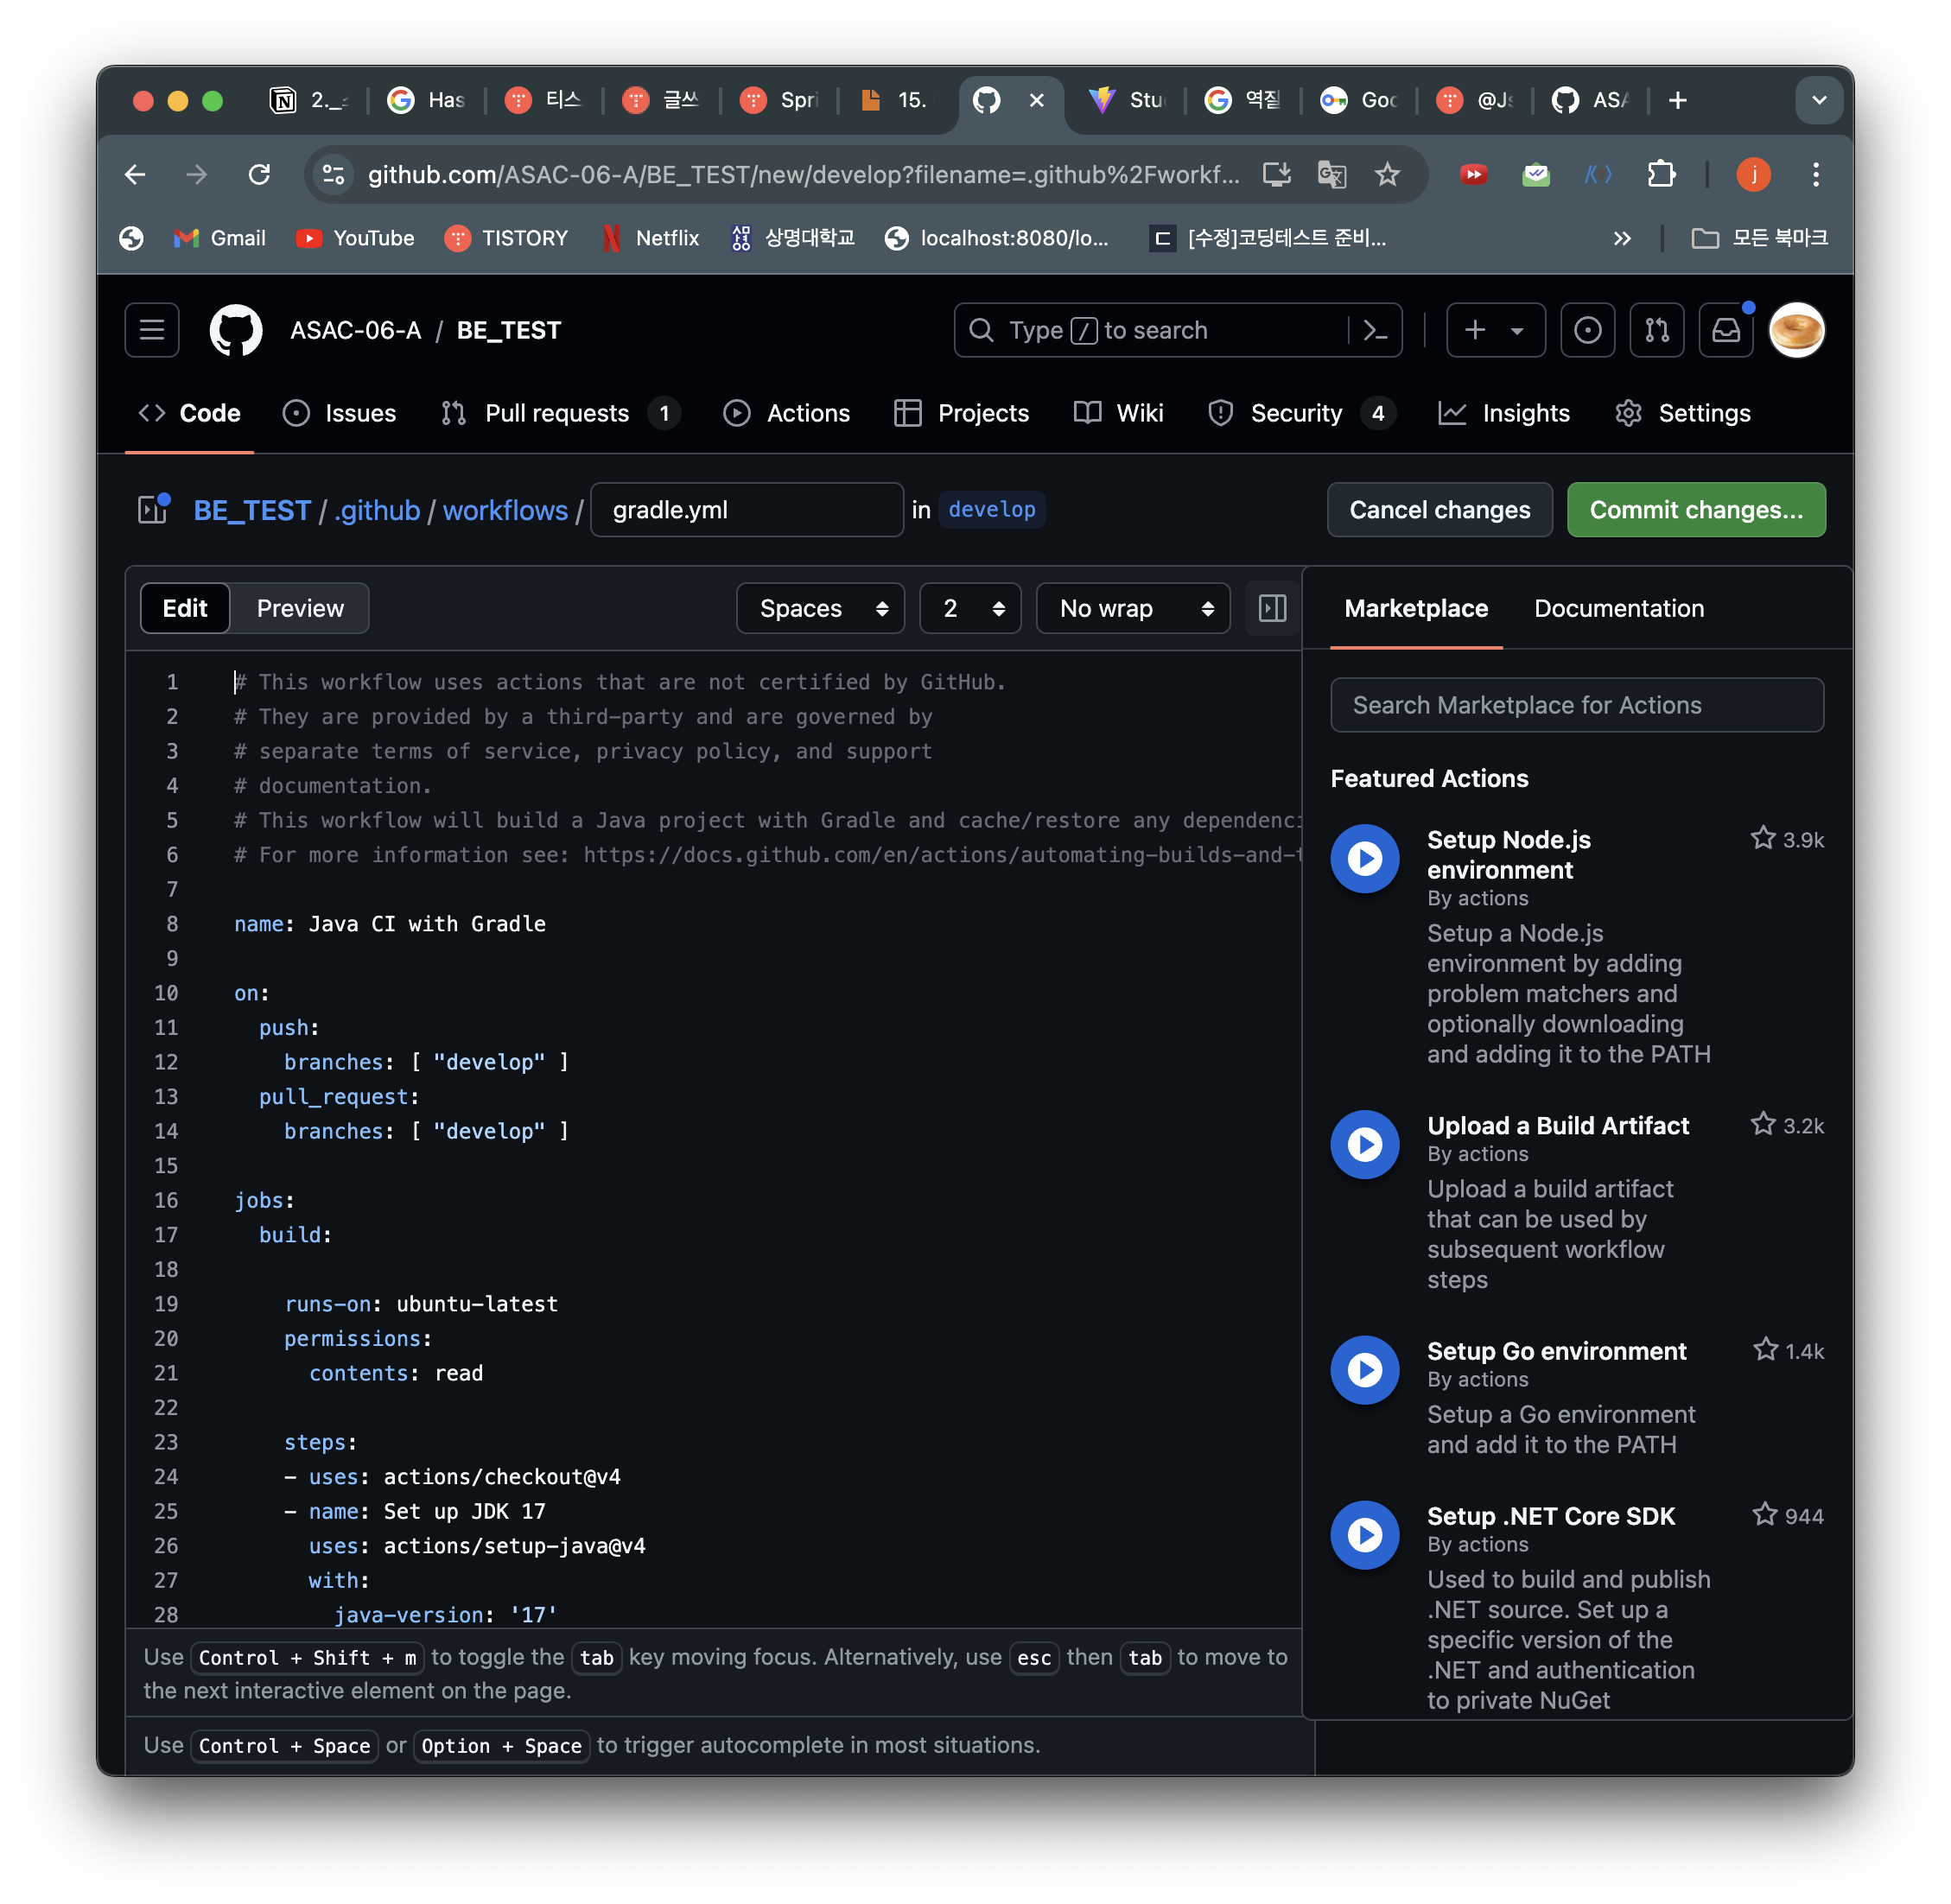Open the Projects repository tab

(961, 413)
